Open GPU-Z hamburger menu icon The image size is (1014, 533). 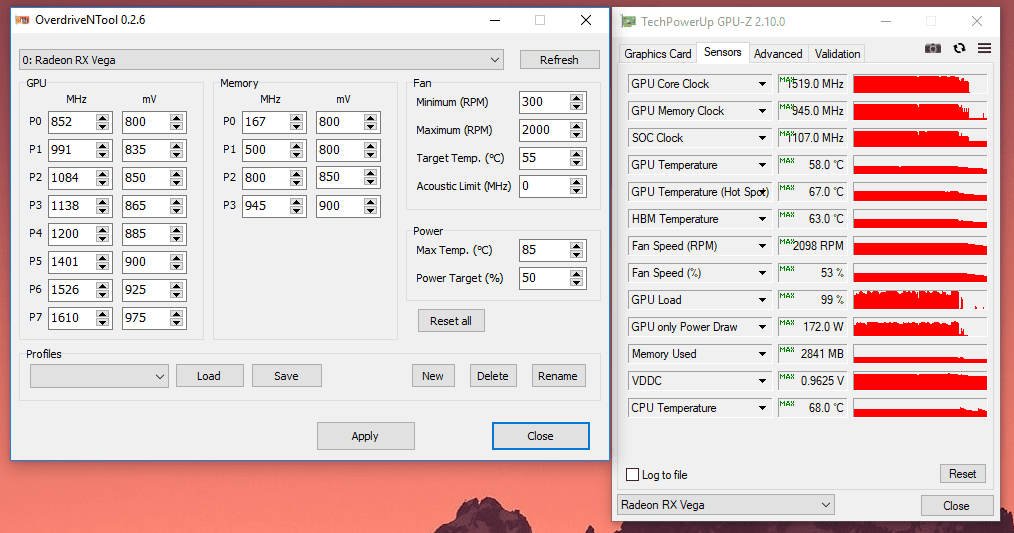tap(984, 49)
